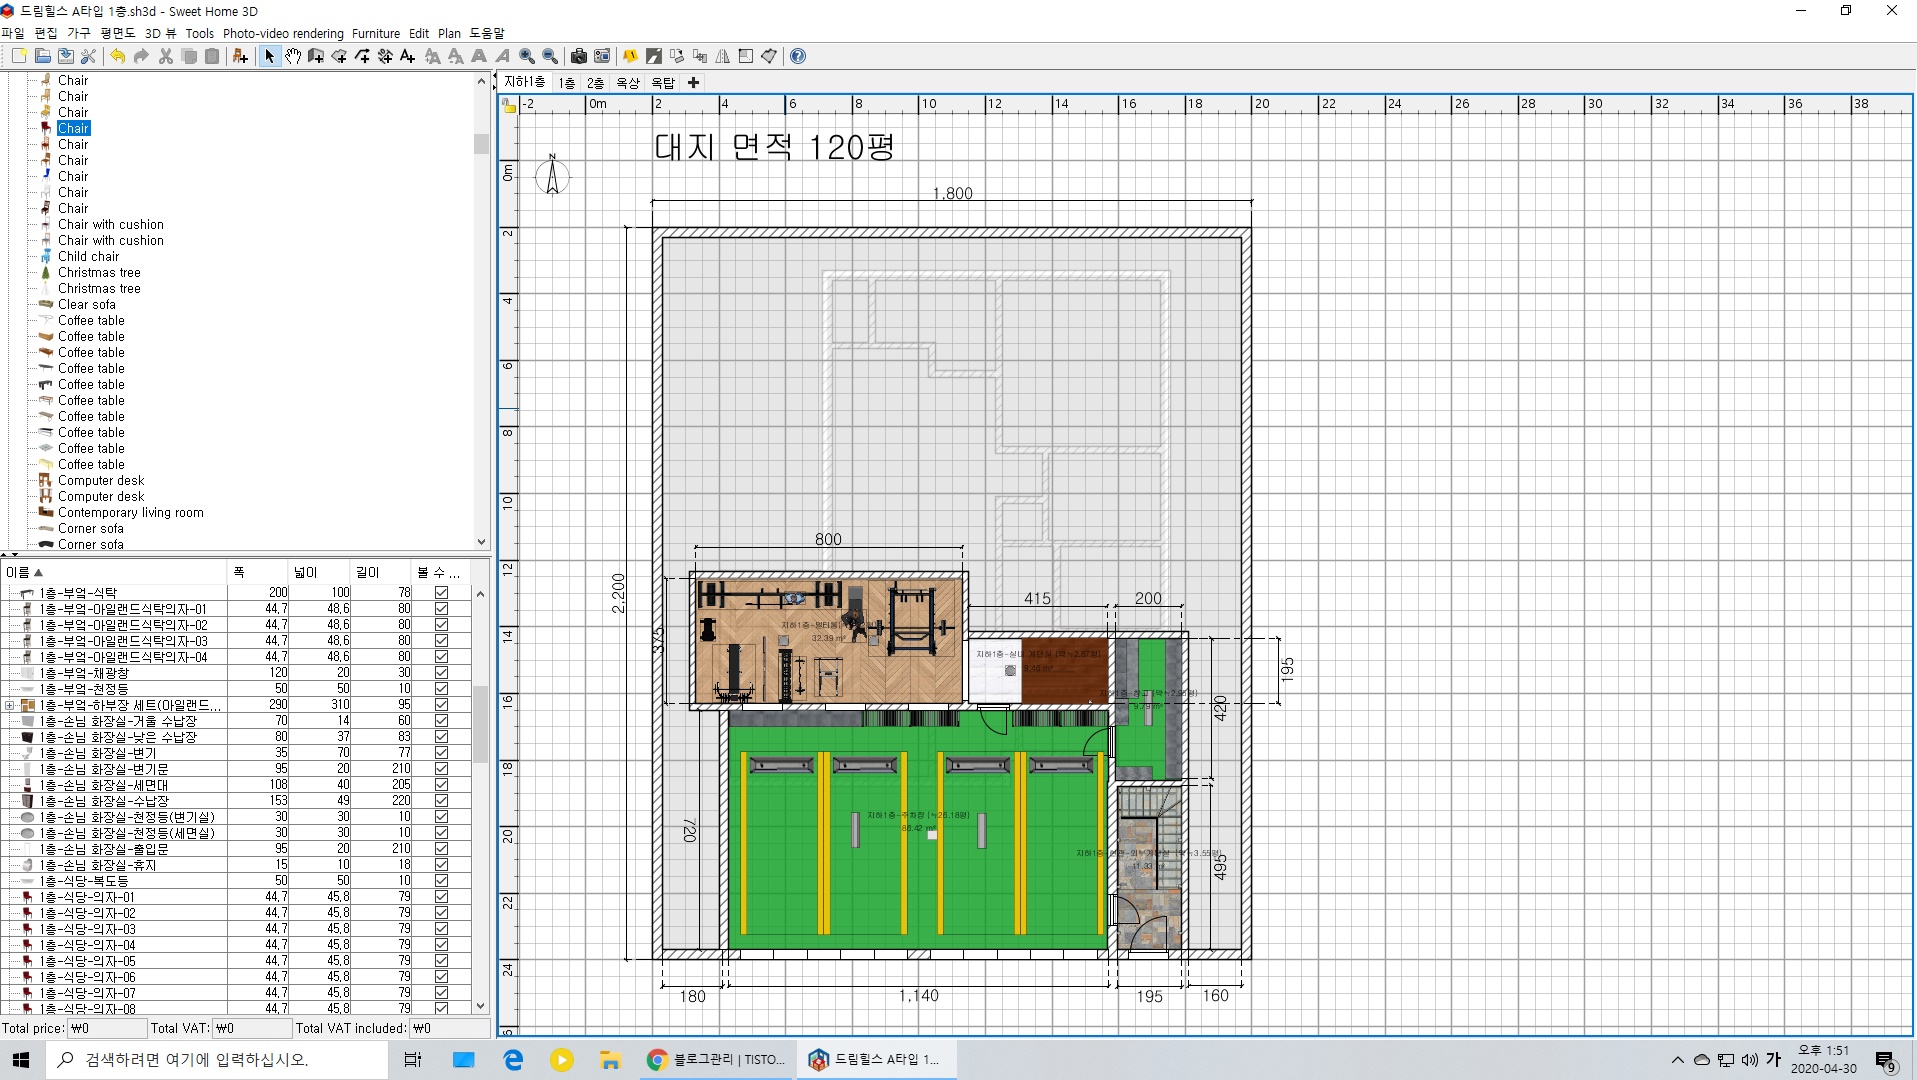This screenshot has width=1917, height=1080.
Task: Toggle visibility of 1층-부엌-재광창
Action: pos(441,672)
